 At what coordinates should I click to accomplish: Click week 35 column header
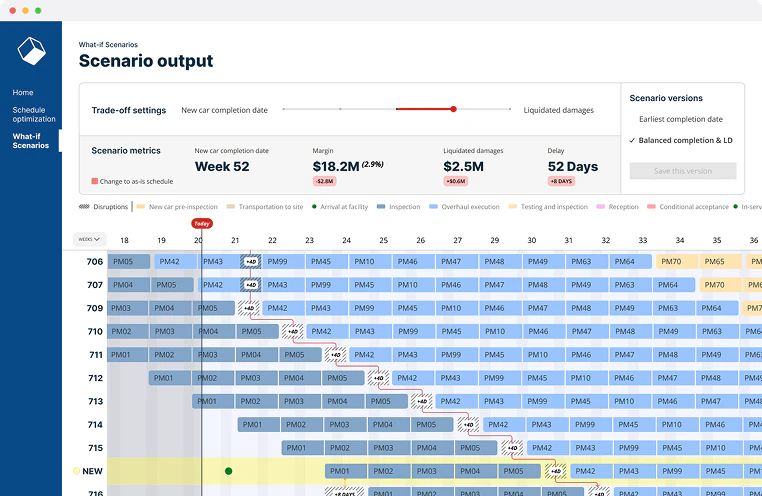pyautogui.click(x=717, y=240)
